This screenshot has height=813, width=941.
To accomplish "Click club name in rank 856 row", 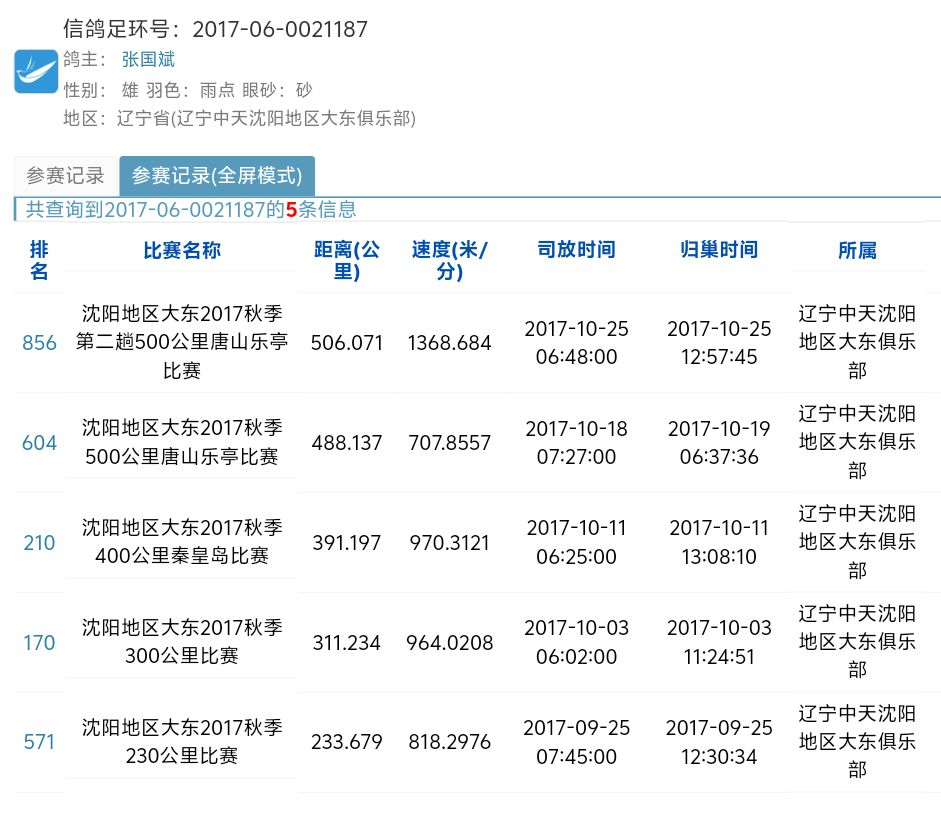I will [x=857, y=342].
